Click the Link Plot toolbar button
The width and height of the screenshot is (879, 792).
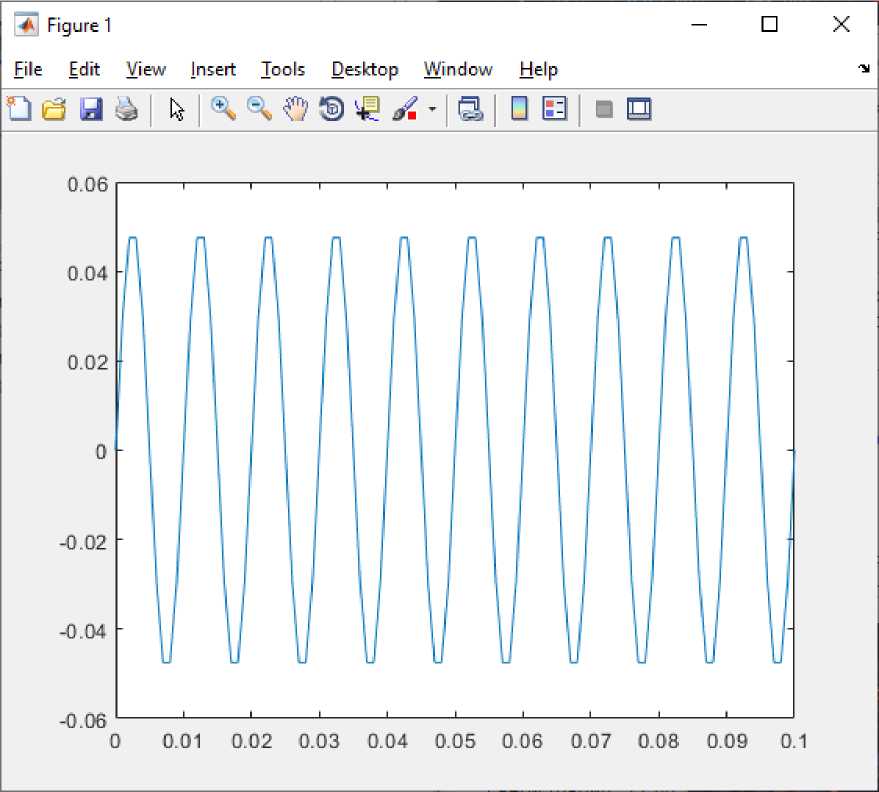(x=470, y=109)
